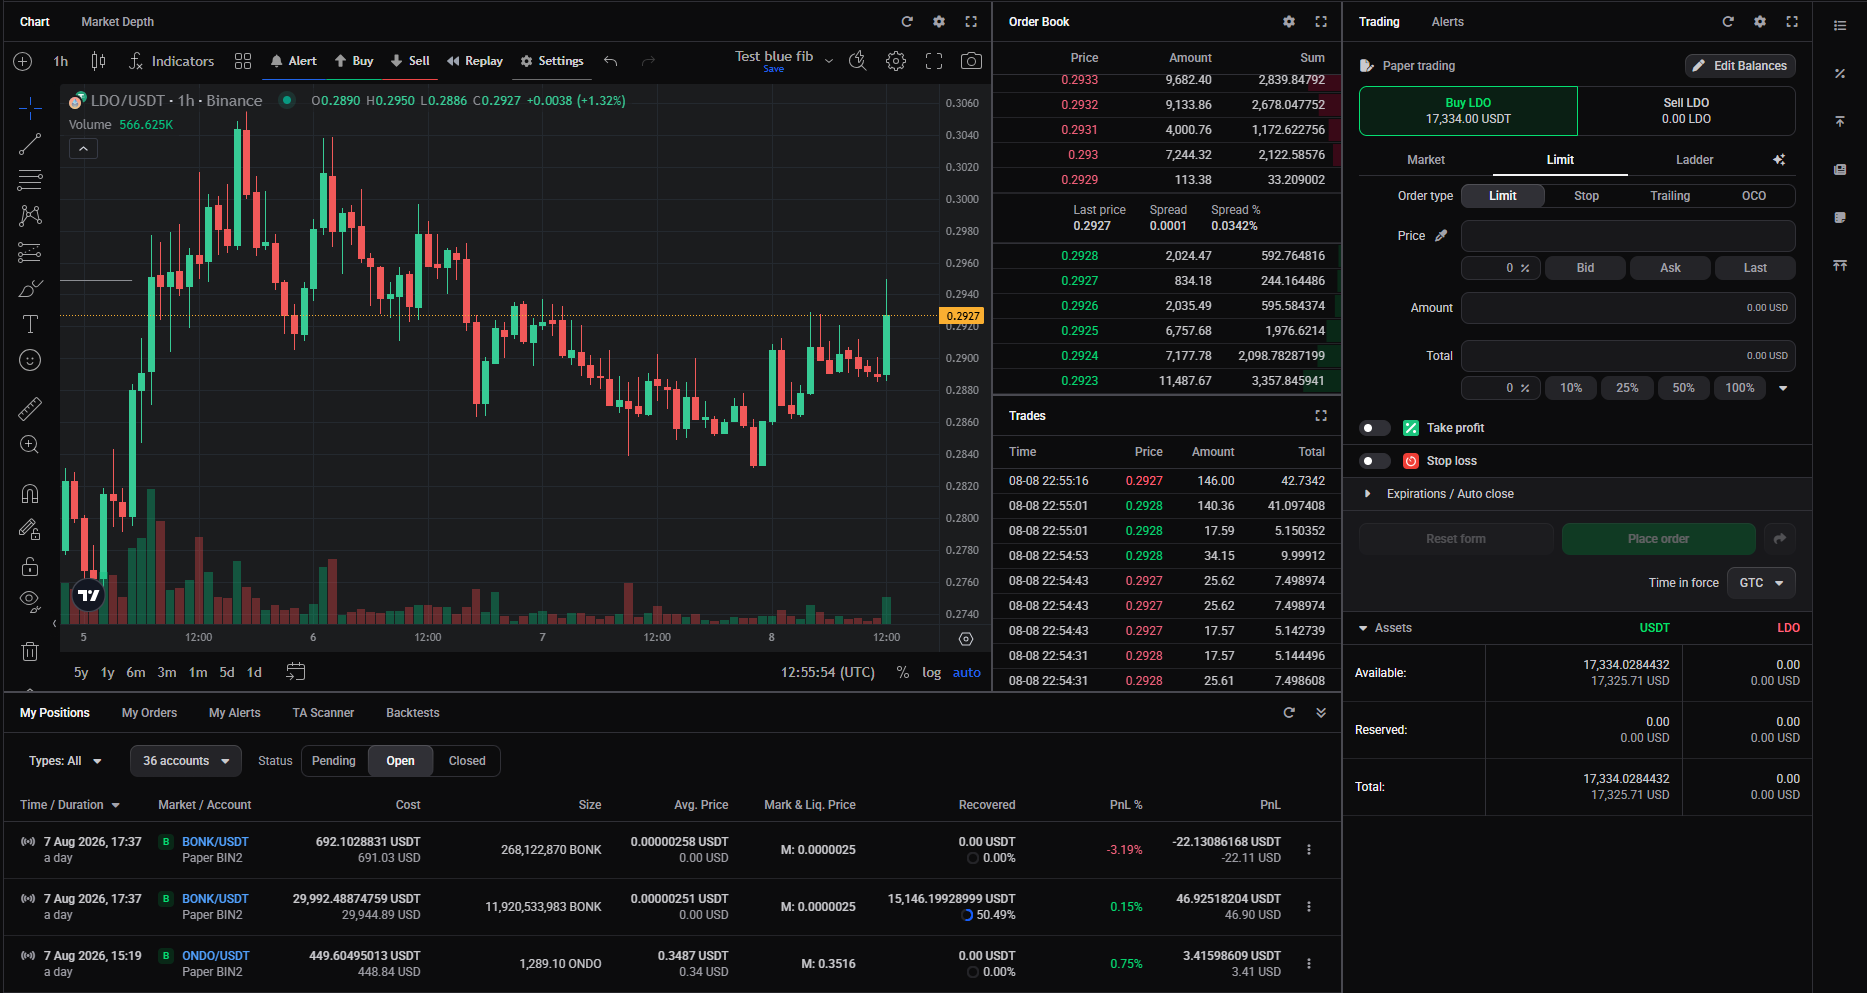This screenshot has width=1867, height=993.
Task: Open Order Book settings gear
Action: 1289,21
